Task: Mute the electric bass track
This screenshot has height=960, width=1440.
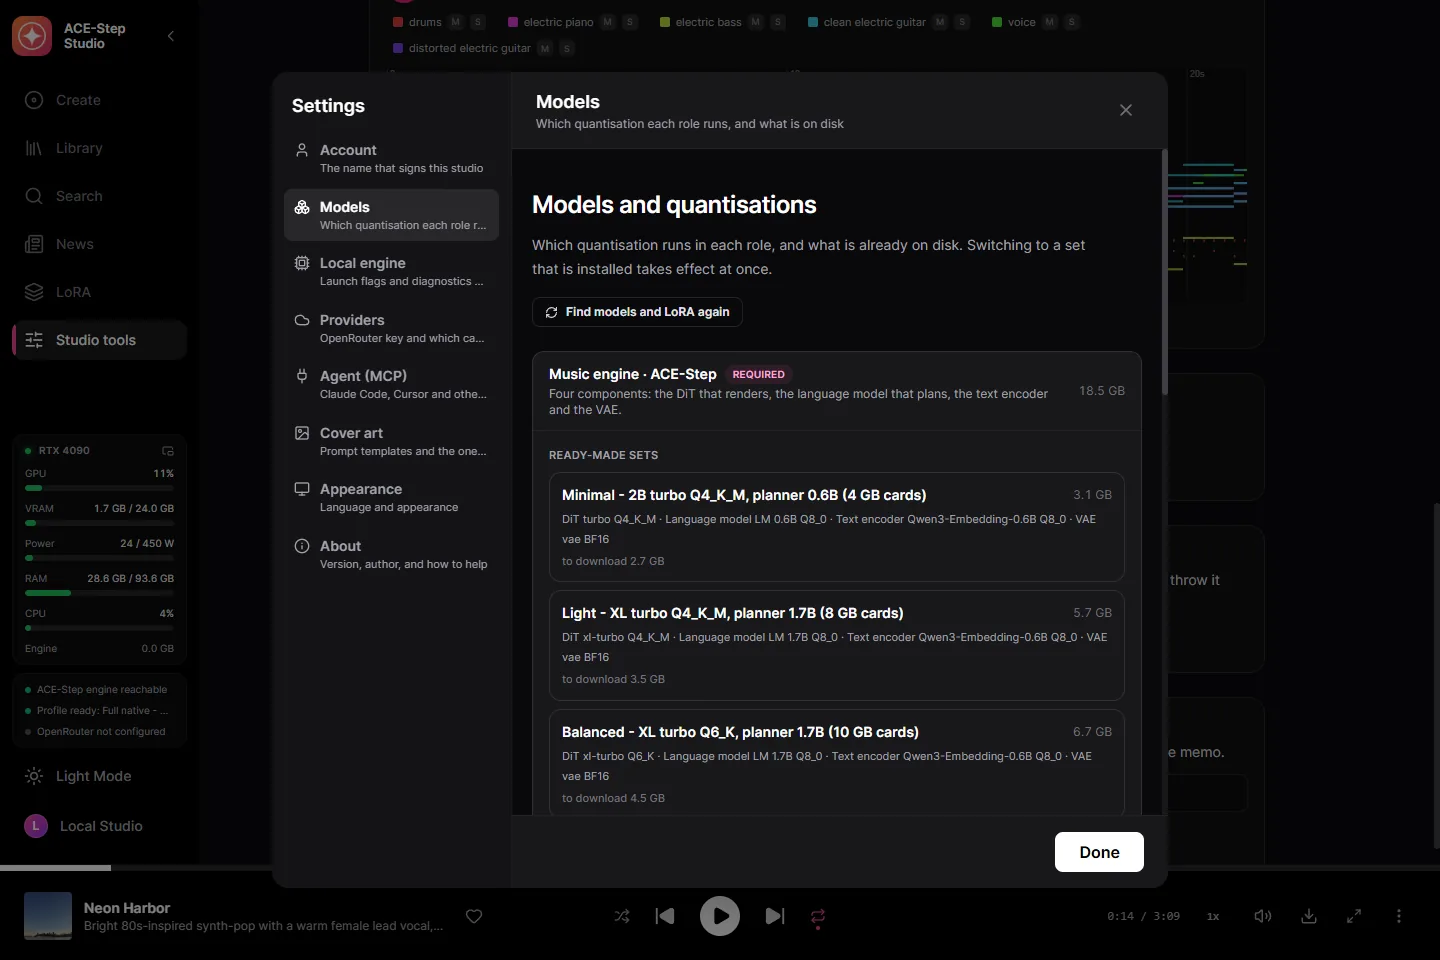Action: (756, 22)
